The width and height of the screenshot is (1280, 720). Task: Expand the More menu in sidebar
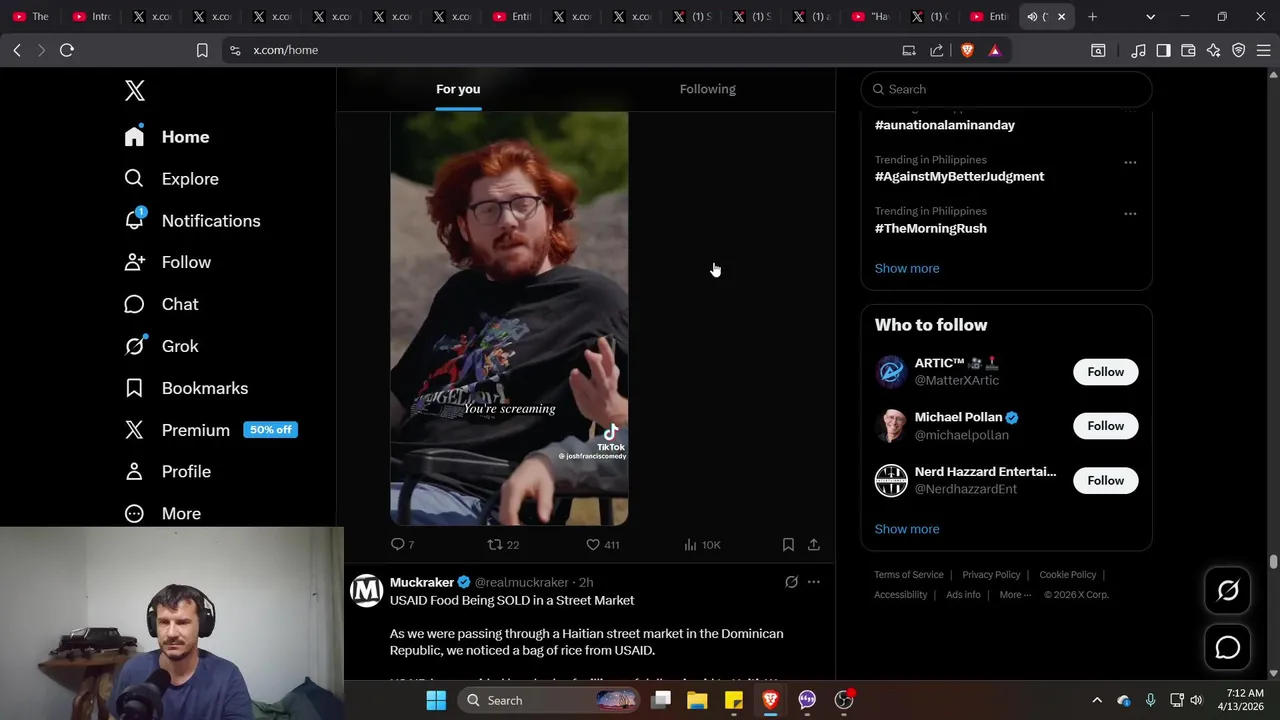[x=163, y=513]
